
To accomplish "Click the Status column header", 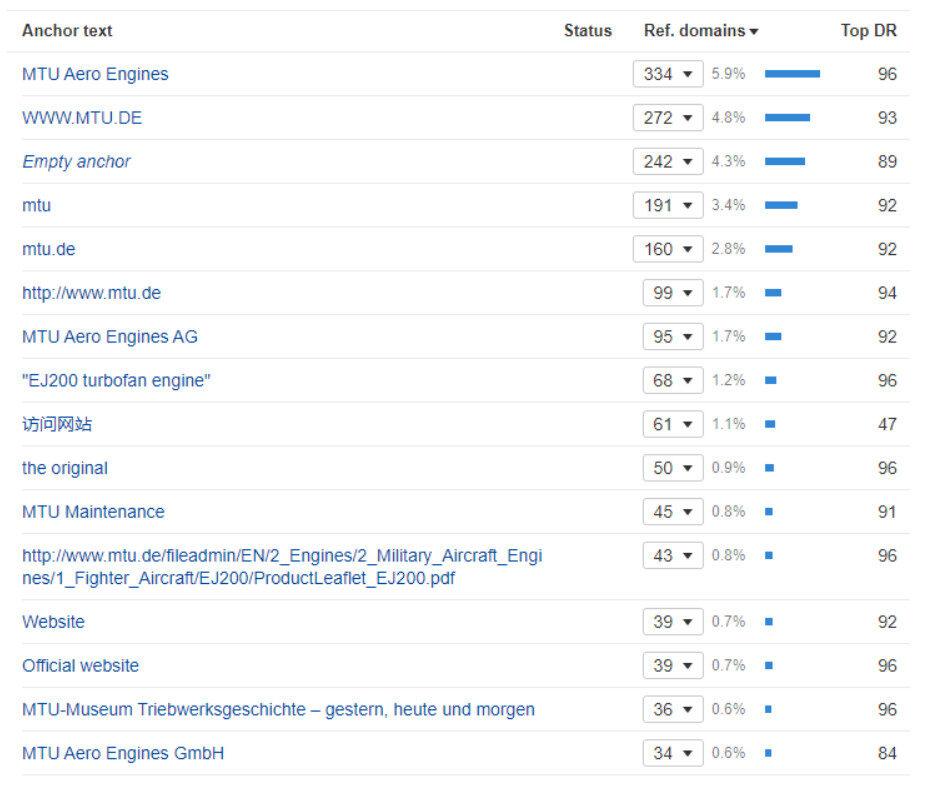I will tap(587, 31).
